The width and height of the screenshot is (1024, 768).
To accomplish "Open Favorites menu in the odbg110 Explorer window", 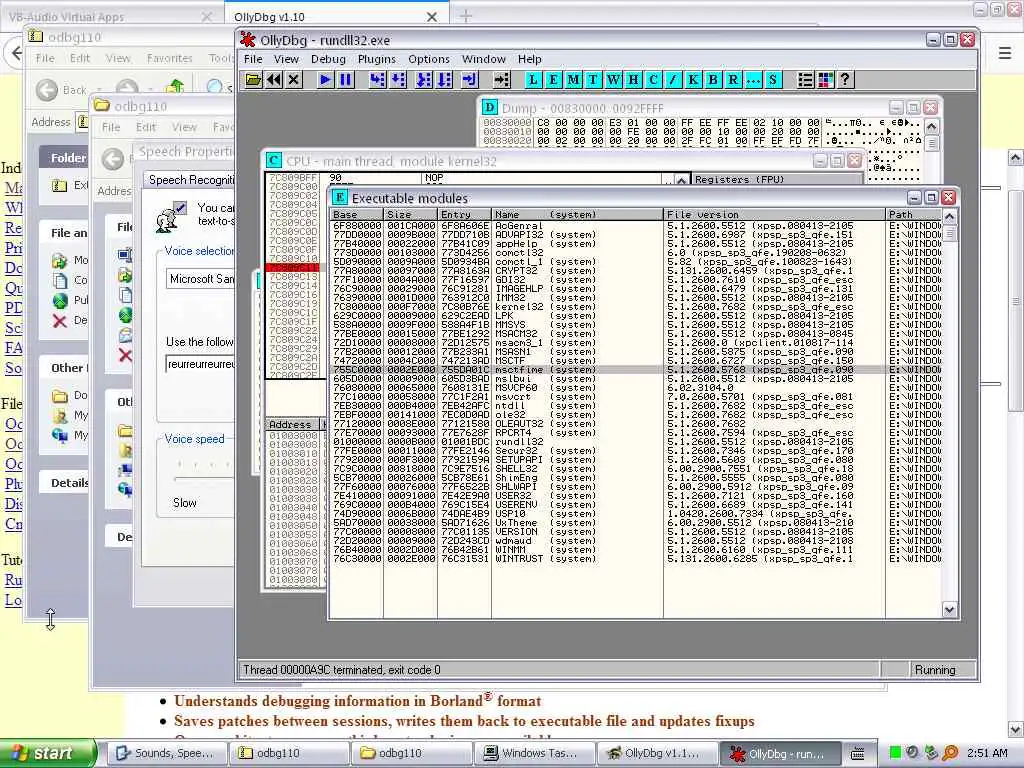I will click(x=169, y=58).
